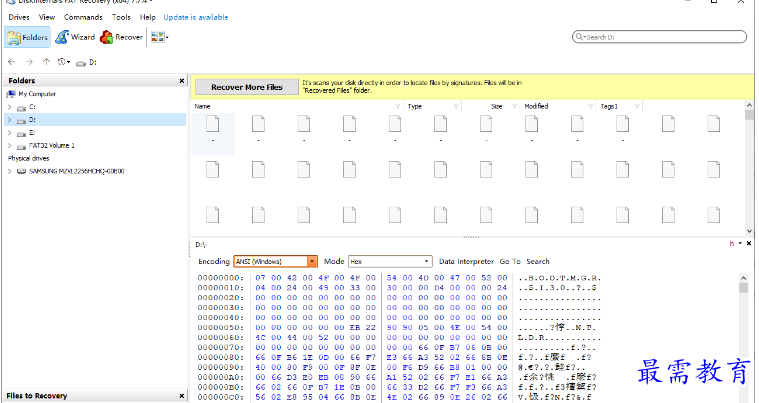This screenshot has height=403, width=759.
Task: Open the Commands menu
Action: [x=83, y=17]
